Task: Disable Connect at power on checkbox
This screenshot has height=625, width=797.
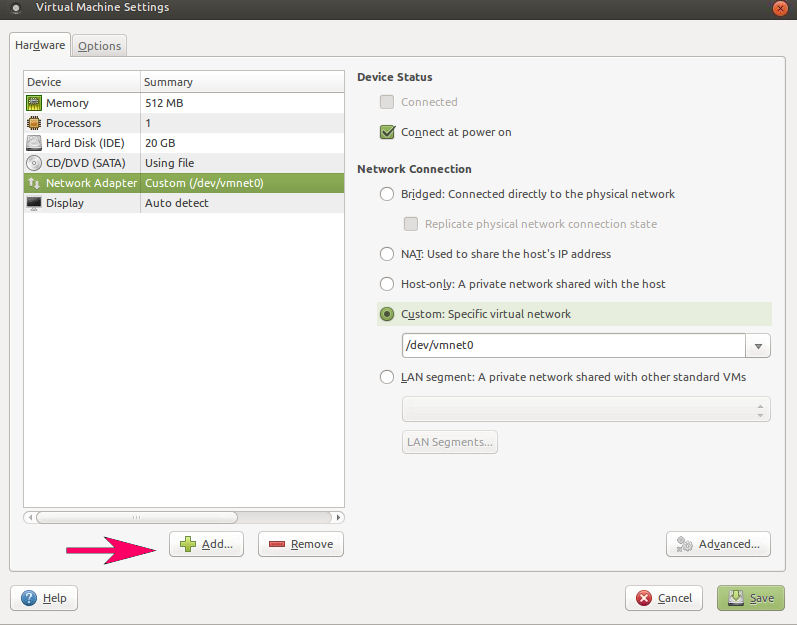Action: pyautogui.click(x=388, y=132)
